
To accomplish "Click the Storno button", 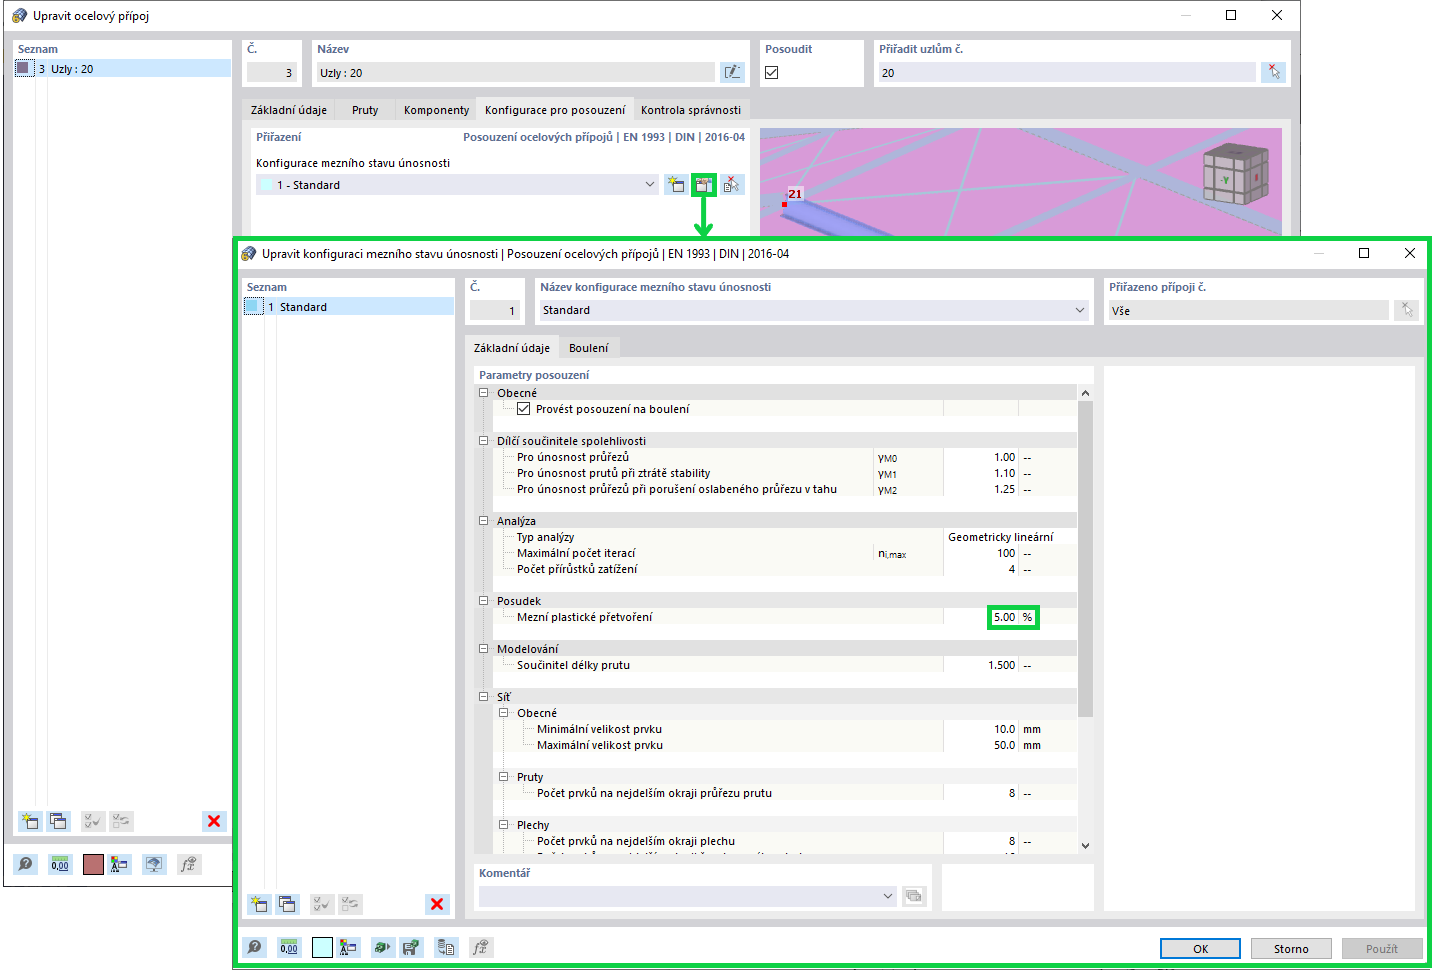I will point(1291,949).
